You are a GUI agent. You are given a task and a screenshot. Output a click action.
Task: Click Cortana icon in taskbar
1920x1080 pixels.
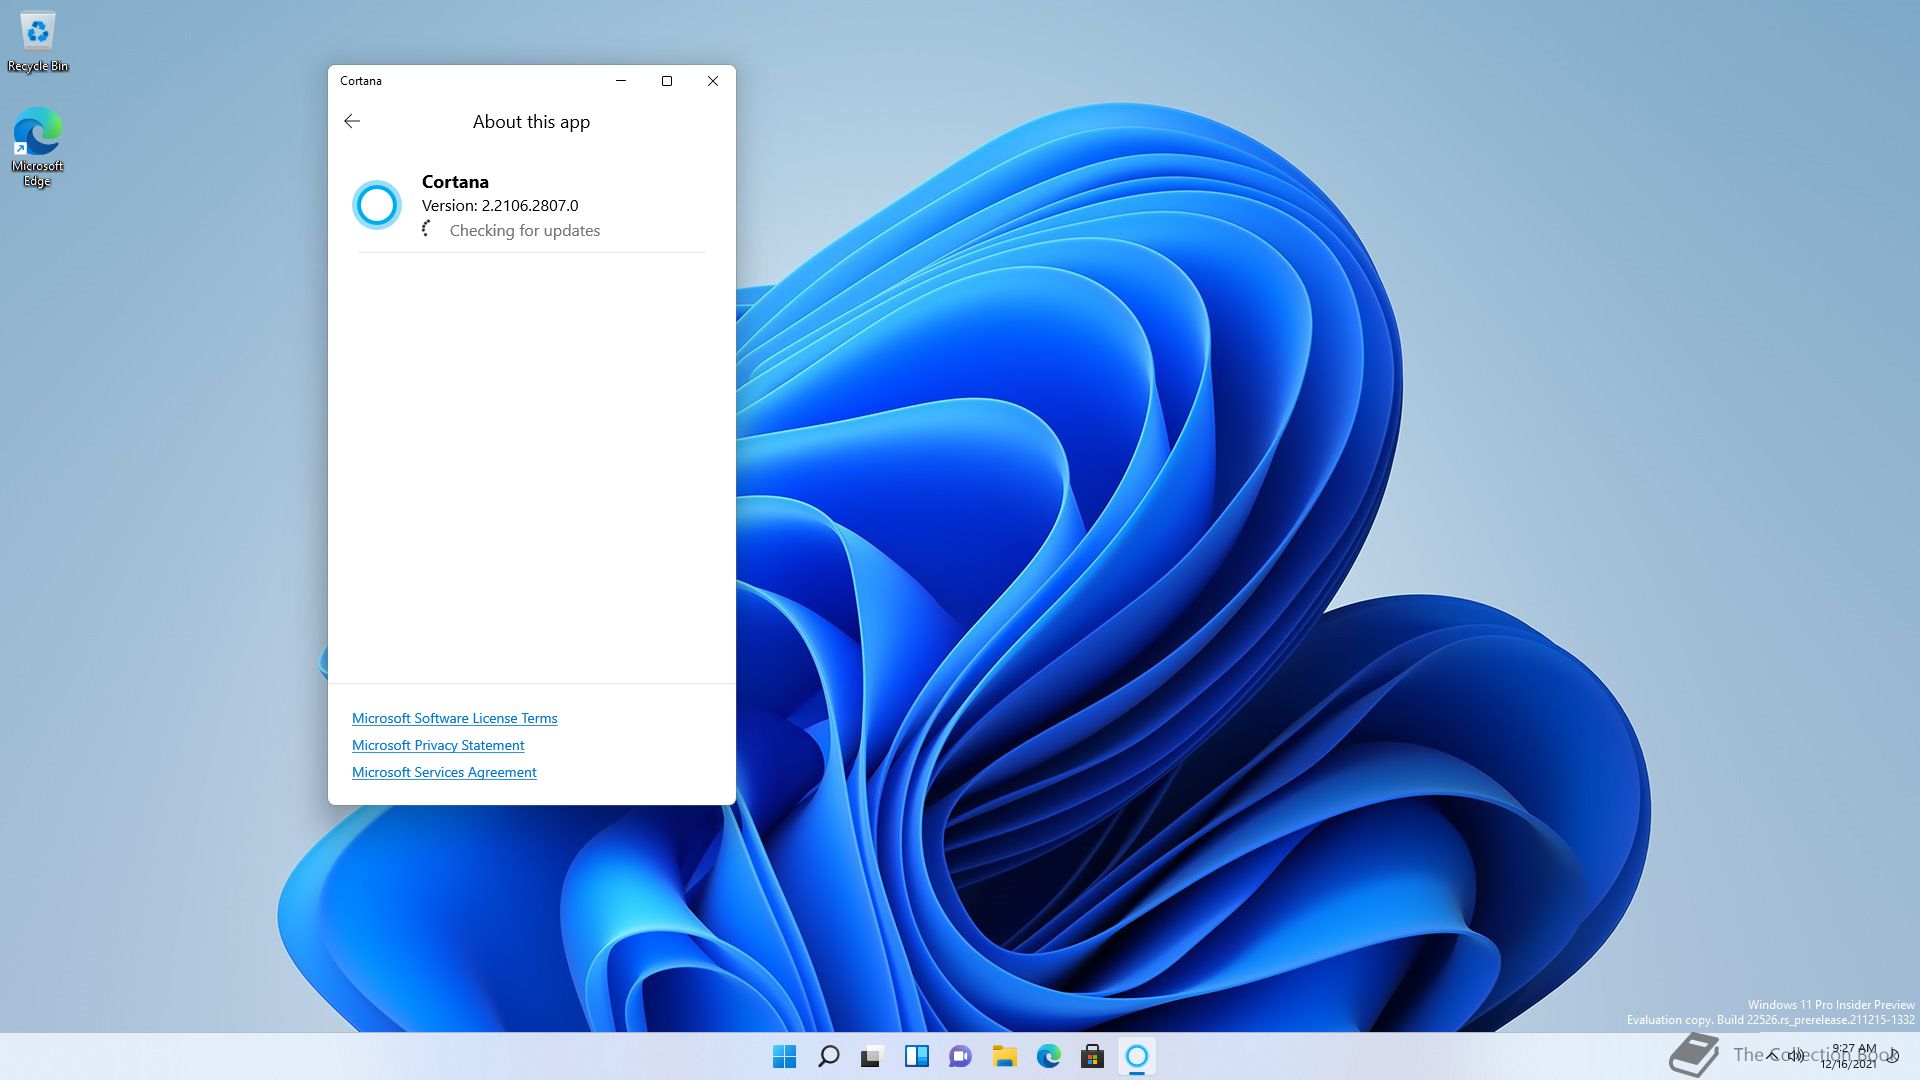[1137, 1056]
